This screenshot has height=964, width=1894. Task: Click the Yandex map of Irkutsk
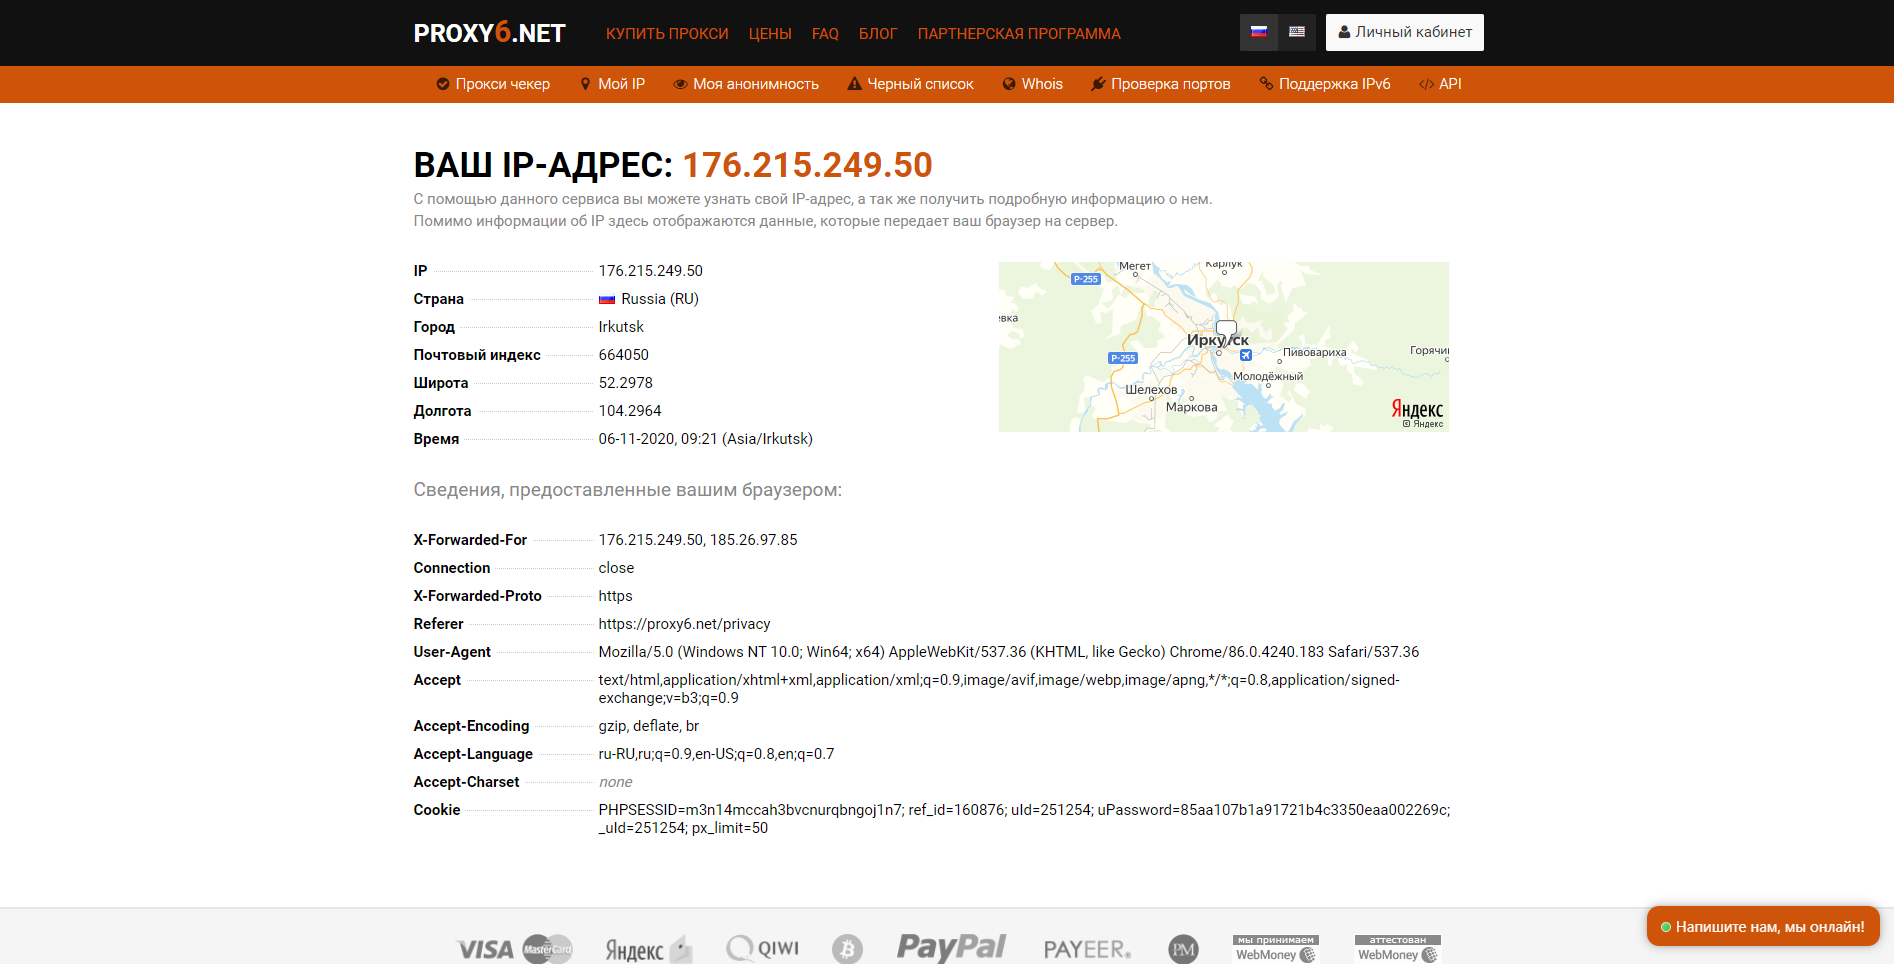pyautogui.click(x=1224, y=347)
